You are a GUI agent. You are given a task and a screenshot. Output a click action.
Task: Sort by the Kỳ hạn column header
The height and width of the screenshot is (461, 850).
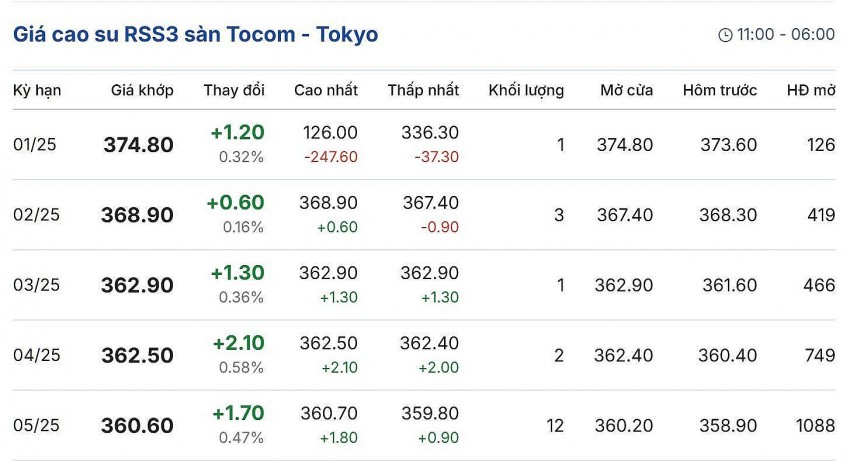[37, 90]
